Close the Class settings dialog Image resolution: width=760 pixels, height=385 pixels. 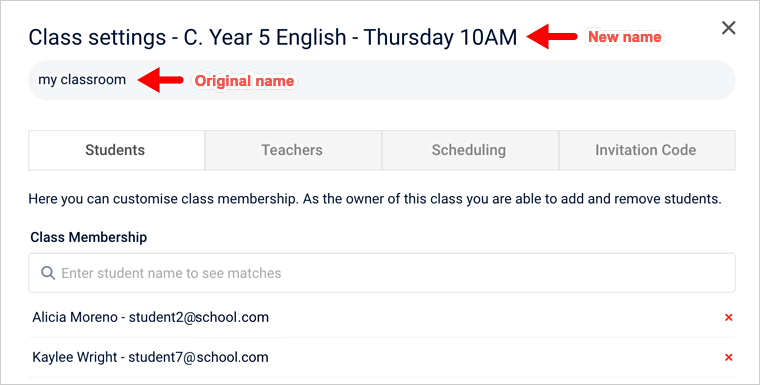click(728, 28)
